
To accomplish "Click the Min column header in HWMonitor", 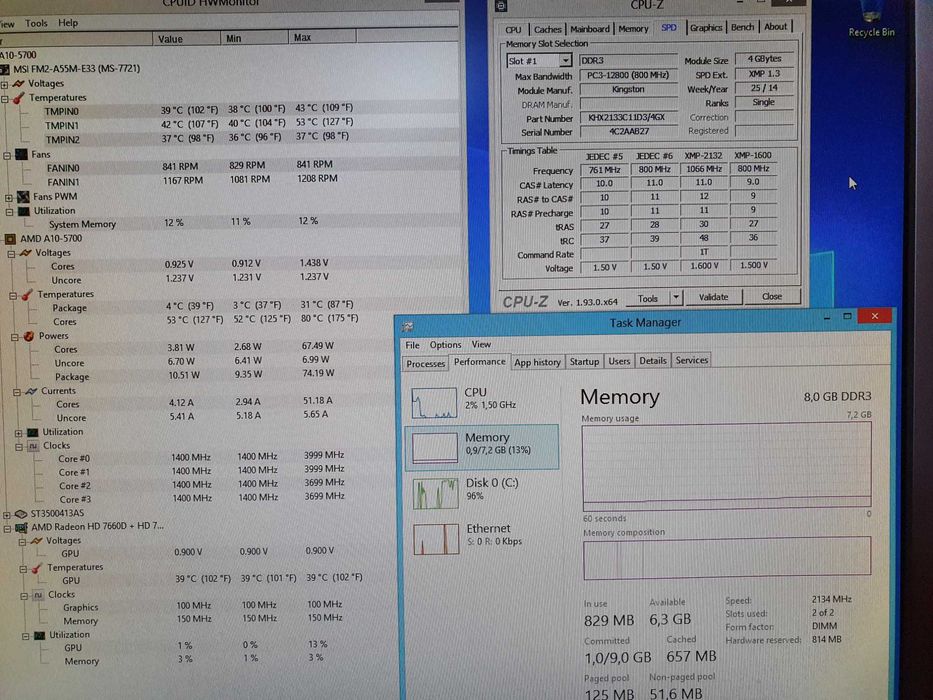I will tap(253, 39).
